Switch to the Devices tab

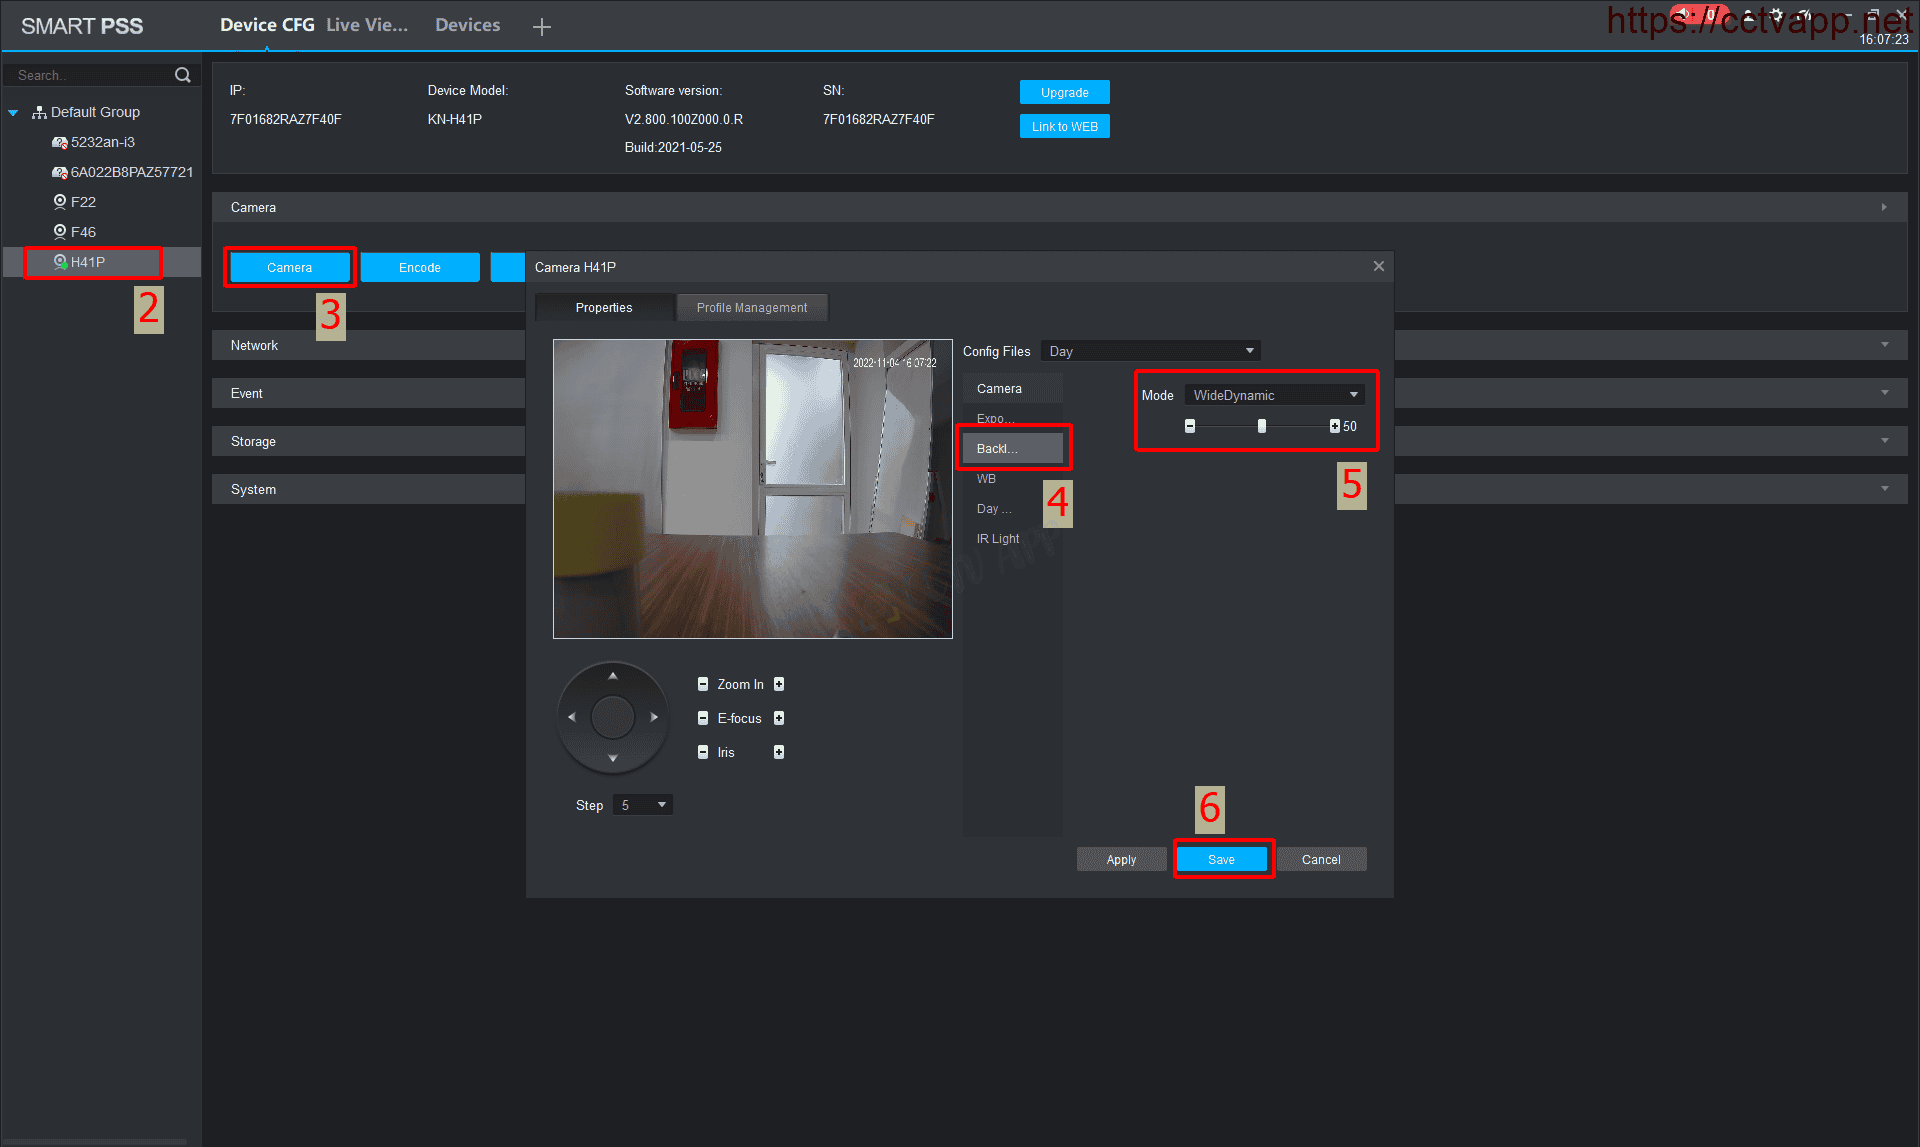[467, 25]
